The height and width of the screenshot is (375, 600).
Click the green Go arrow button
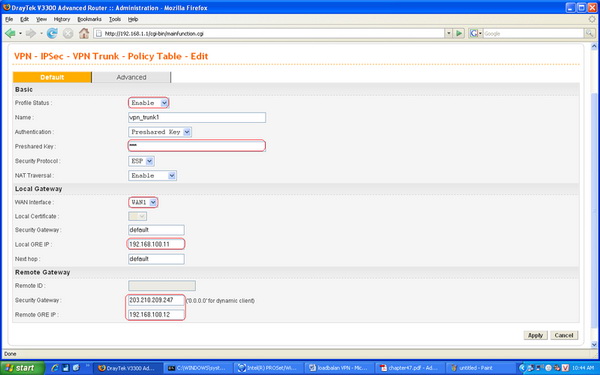tap(459, 34)
